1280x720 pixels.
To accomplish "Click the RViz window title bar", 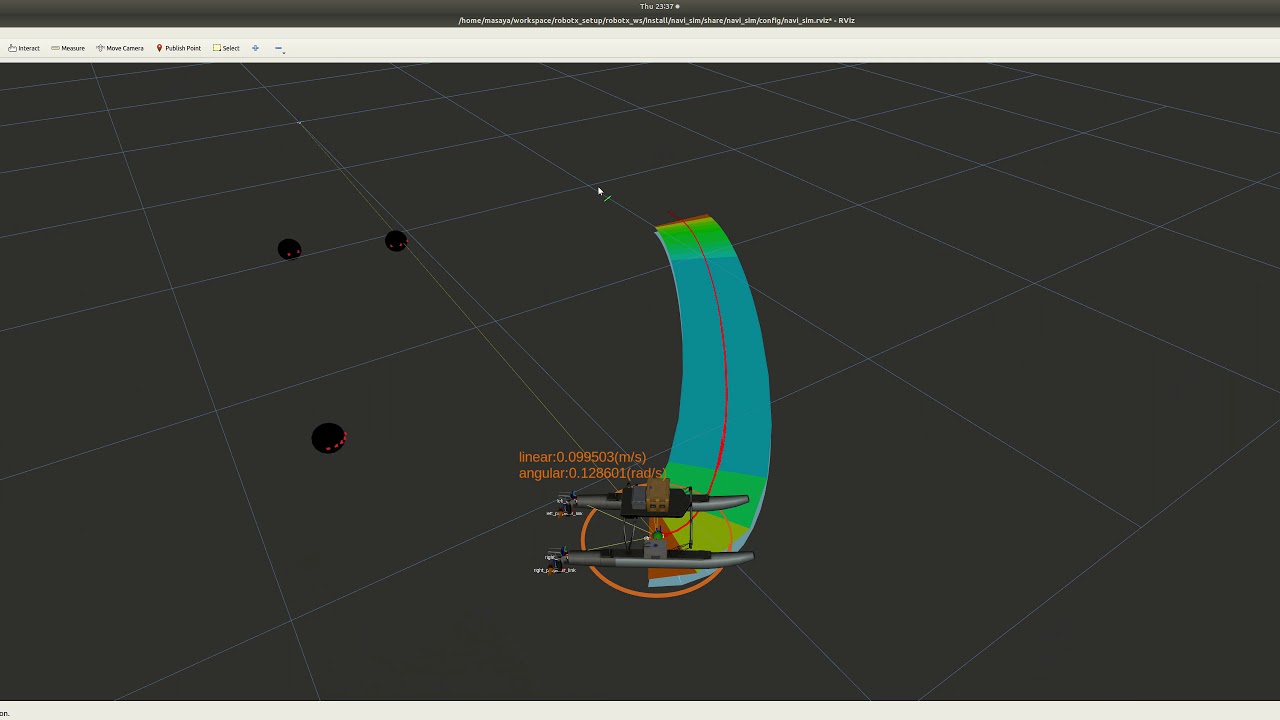I will [656, 20].
